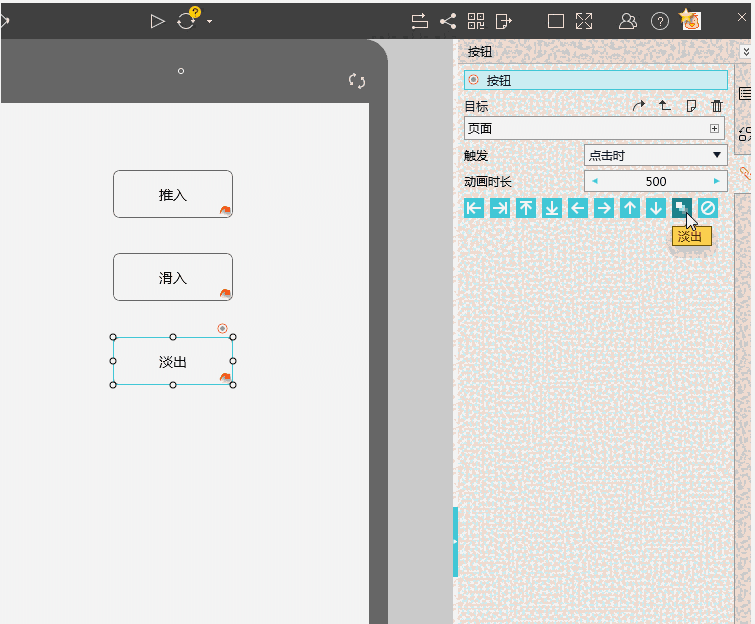Screen dimensions: 755x624
Task: Click the share icon in top toolbar
Action: pos(447,21)
